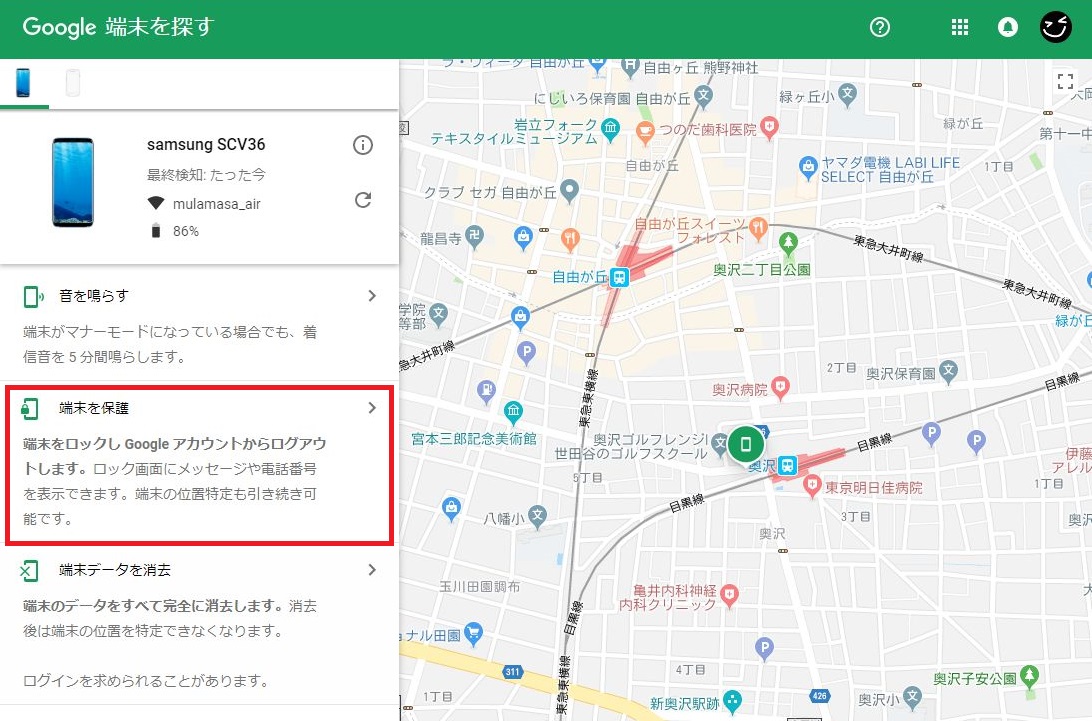This screenshot has height=721, width=1092.
Task: Click the つのだ歯科医院 clinic marker
Action: [x=769, y=127]
